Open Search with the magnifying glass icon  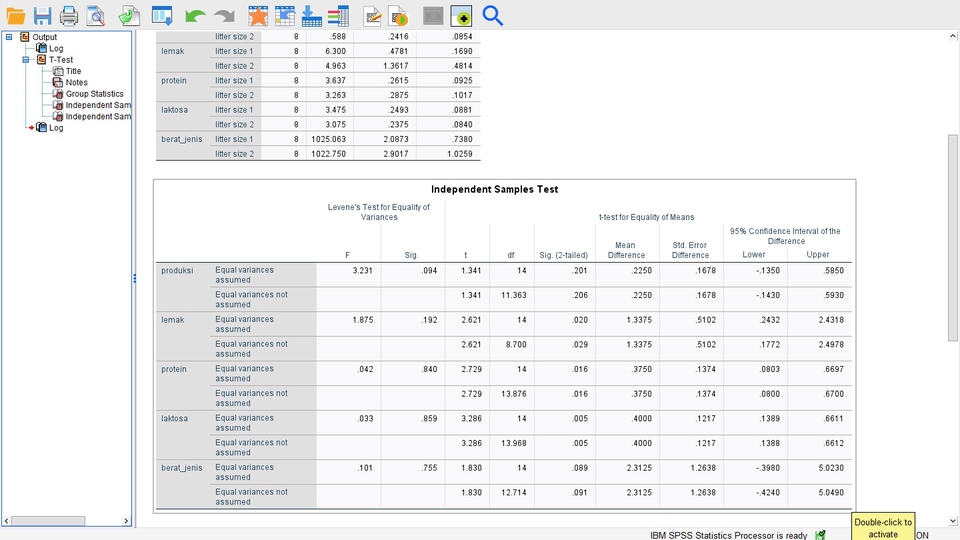click(x=492, y=15)
